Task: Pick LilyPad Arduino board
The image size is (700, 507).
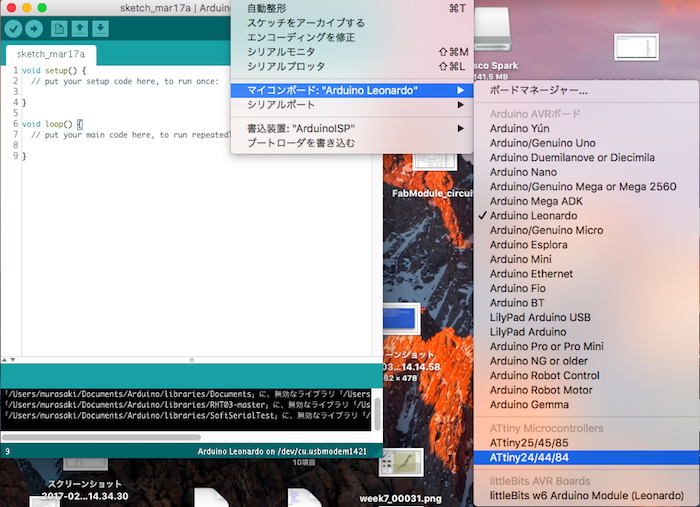Action: pos(586,332)
